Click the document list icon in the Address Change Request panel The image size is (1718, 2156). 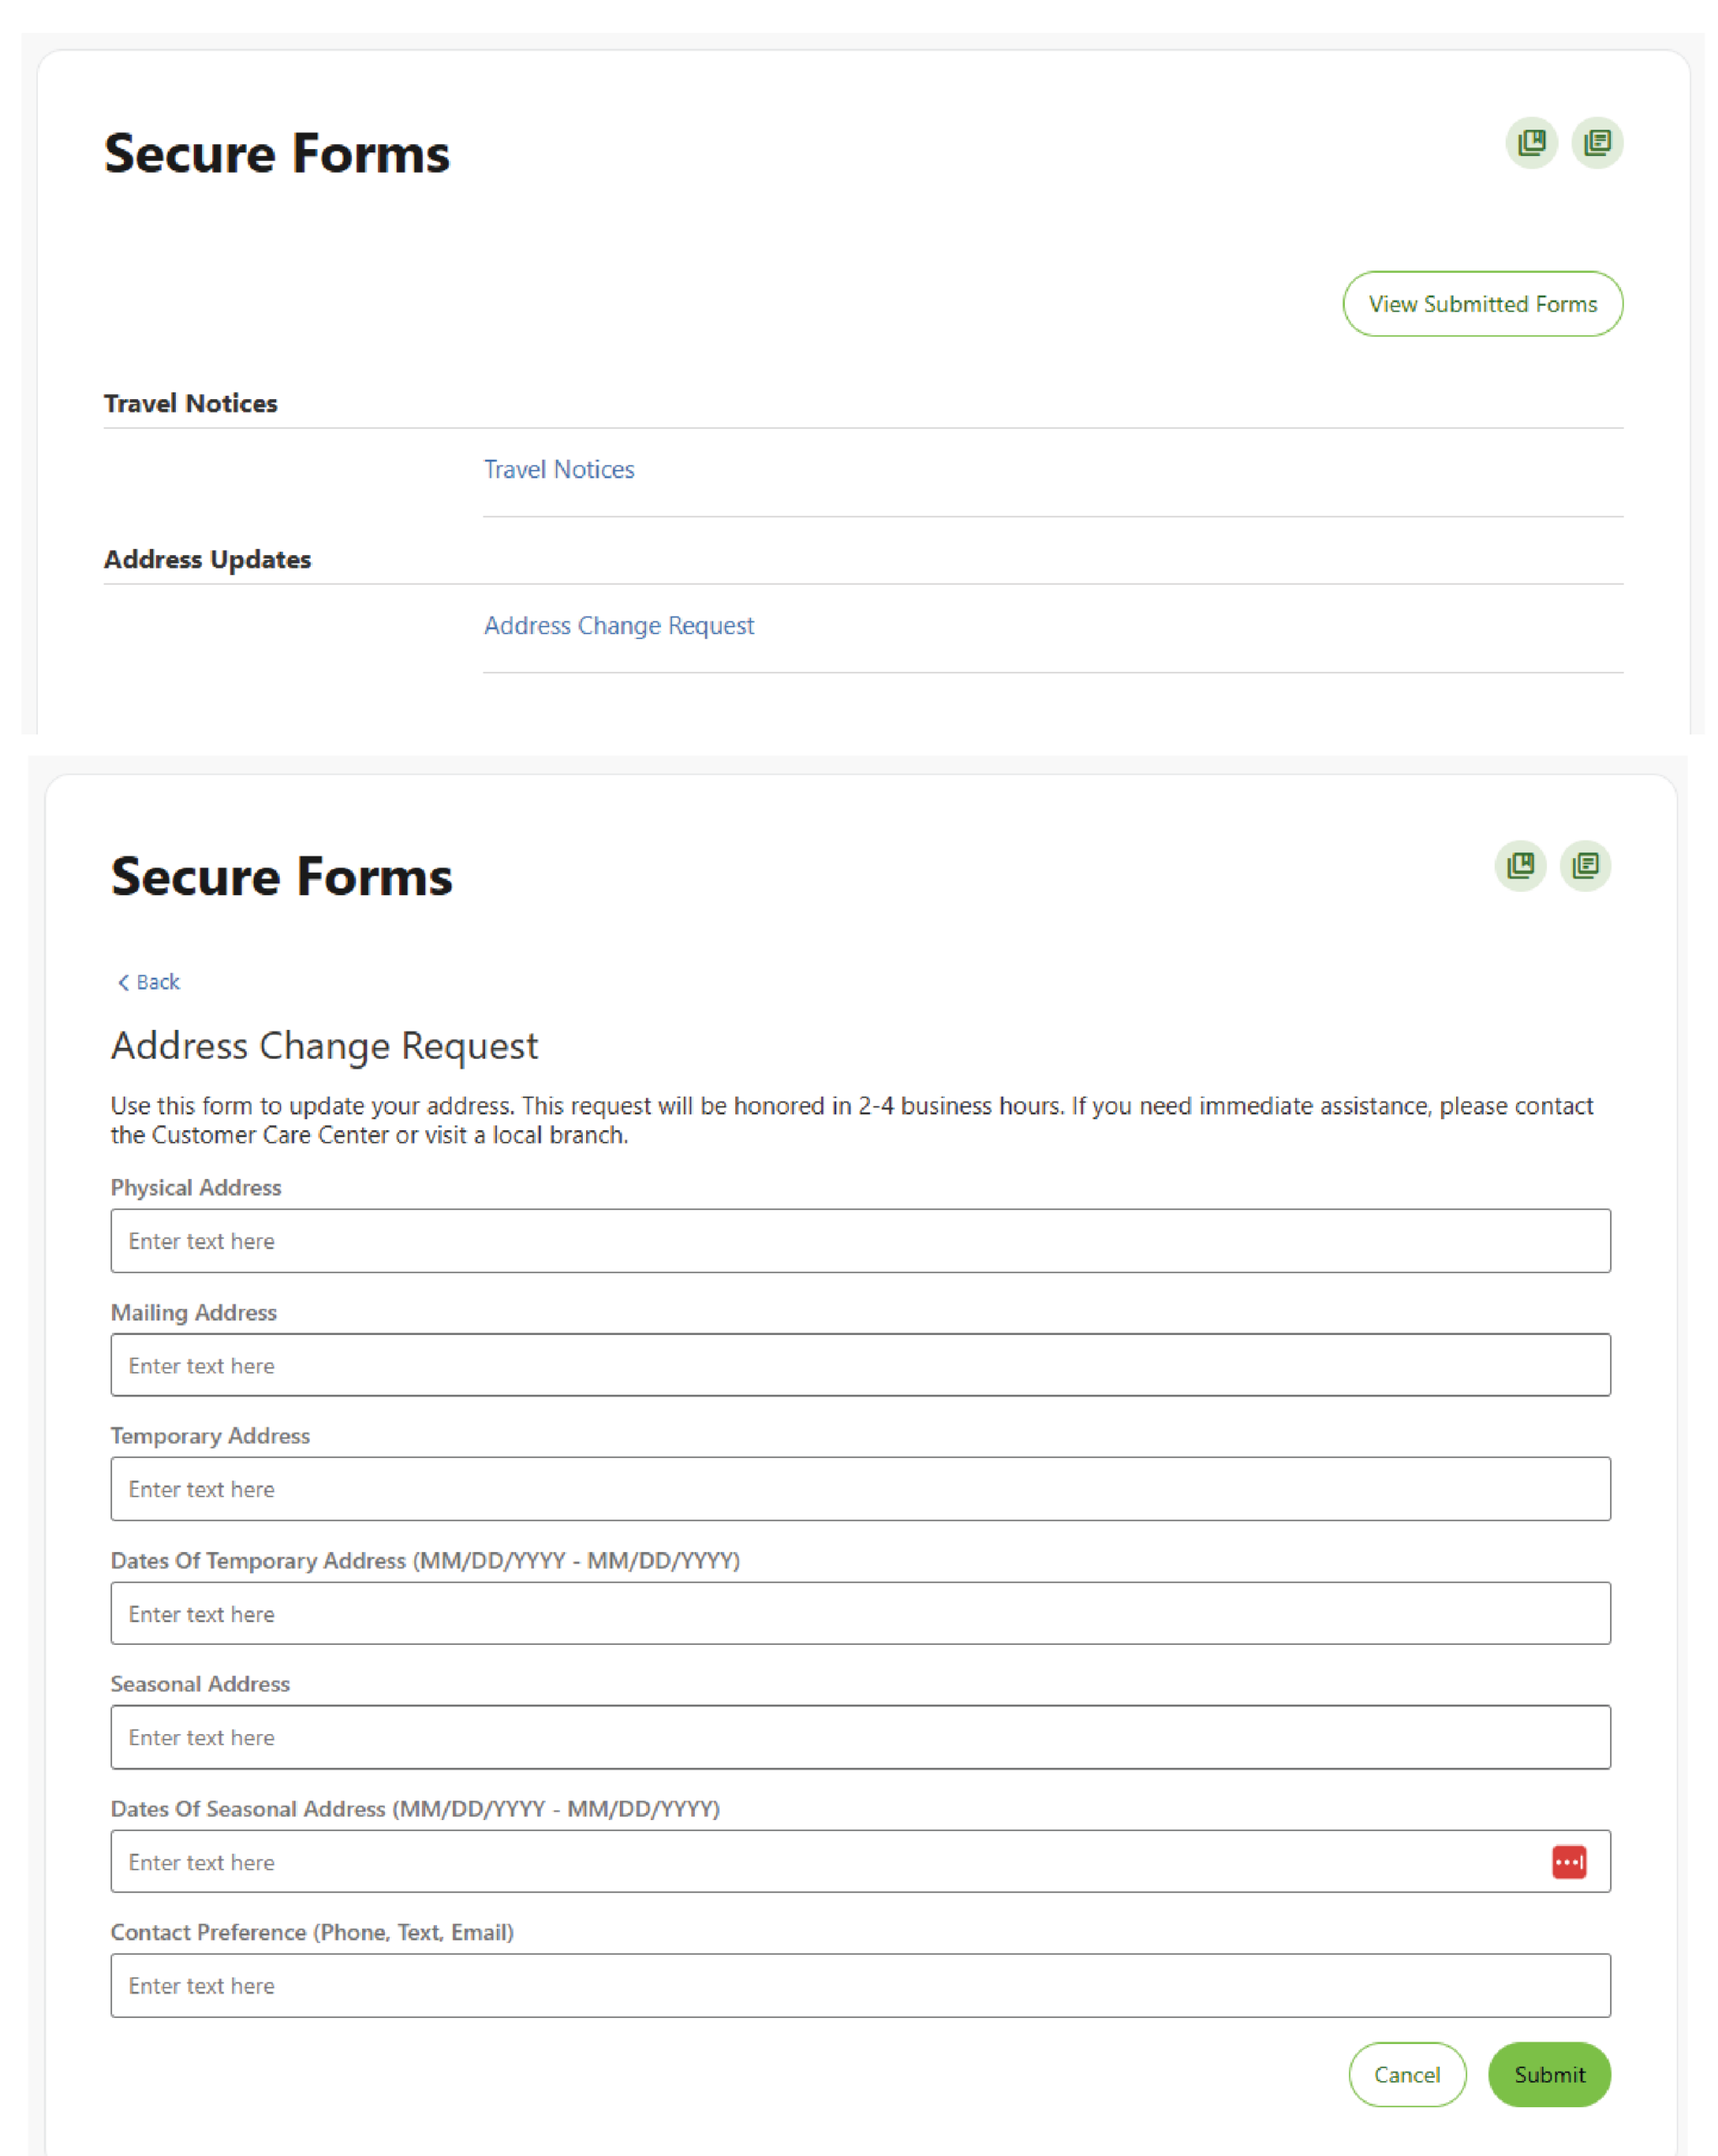click(1585, 865)
